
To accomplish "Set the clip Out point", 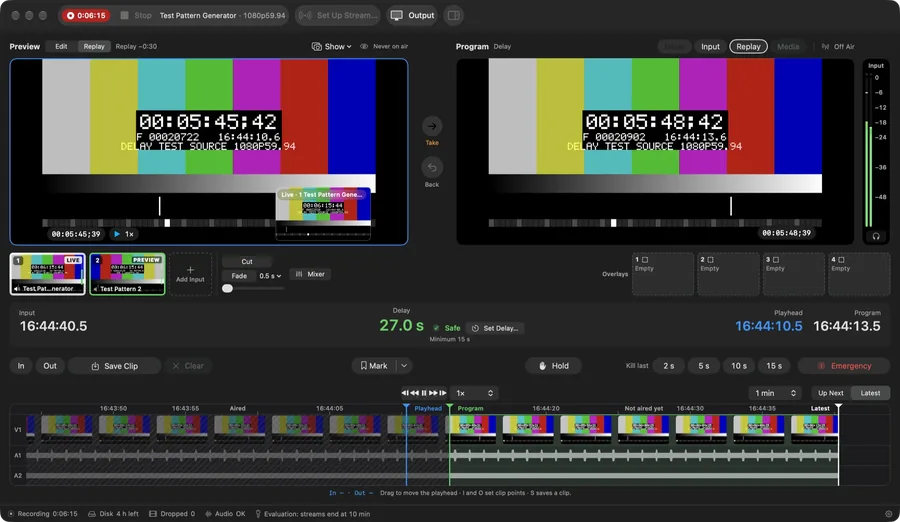I will [50, 366].
